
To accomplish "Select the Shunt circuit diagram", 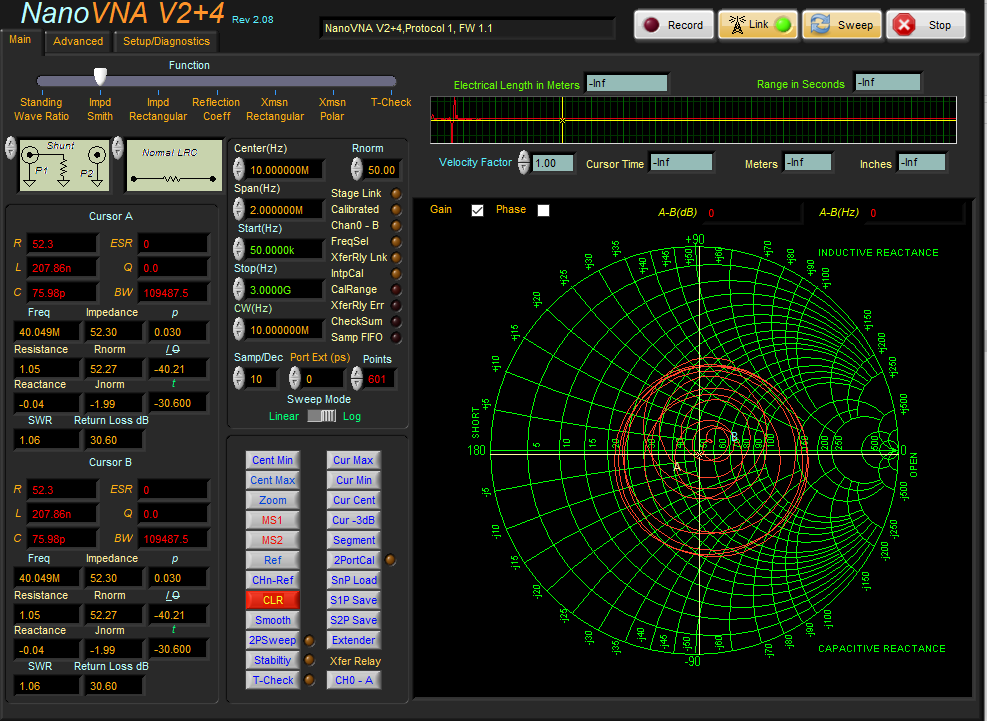I will (64, 165).
